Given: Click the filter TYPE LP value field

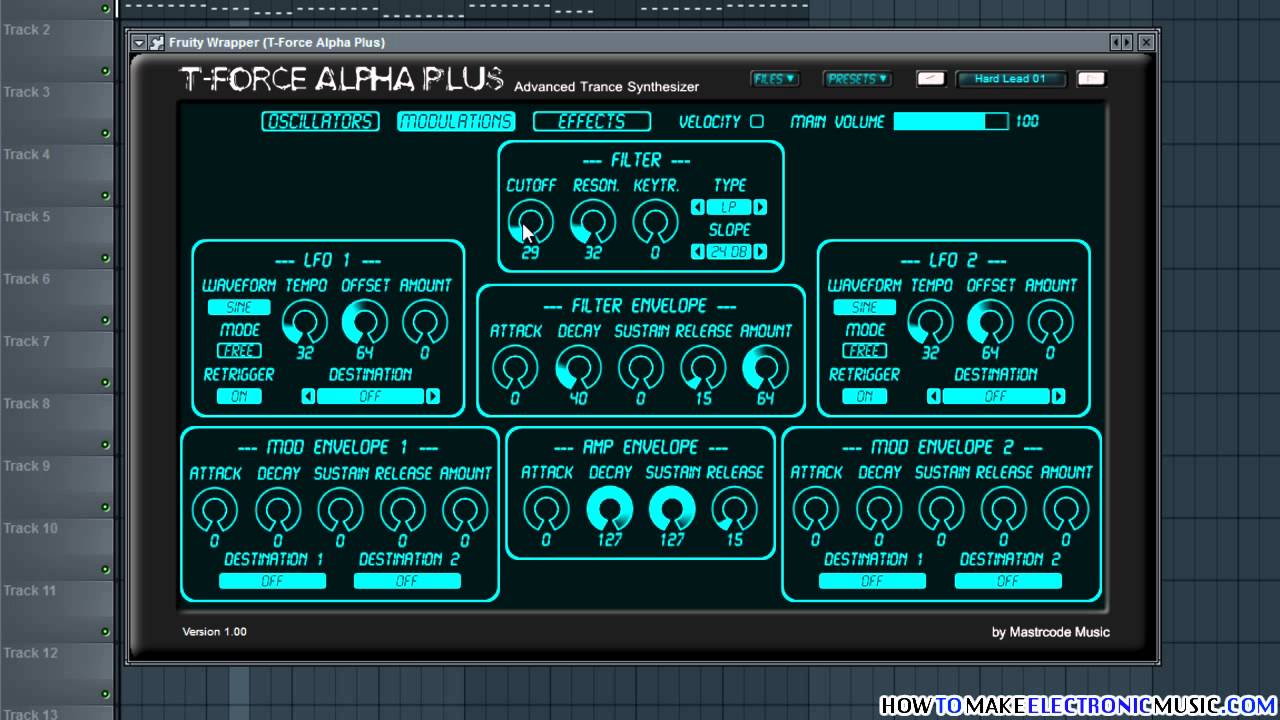Looking at the screenshot, I should click(x=729, y=207).
